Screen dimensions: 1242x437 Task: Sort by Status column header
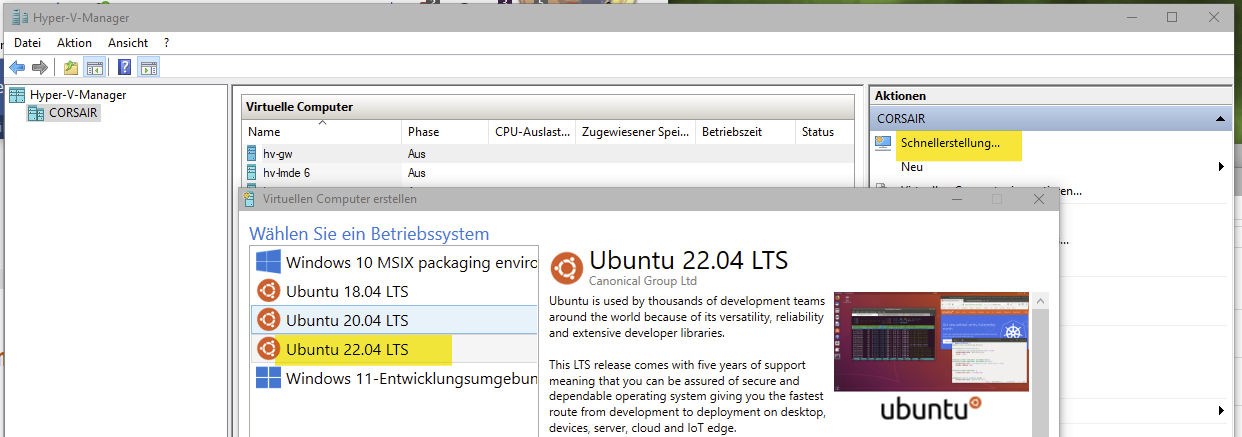click(825, 132)
